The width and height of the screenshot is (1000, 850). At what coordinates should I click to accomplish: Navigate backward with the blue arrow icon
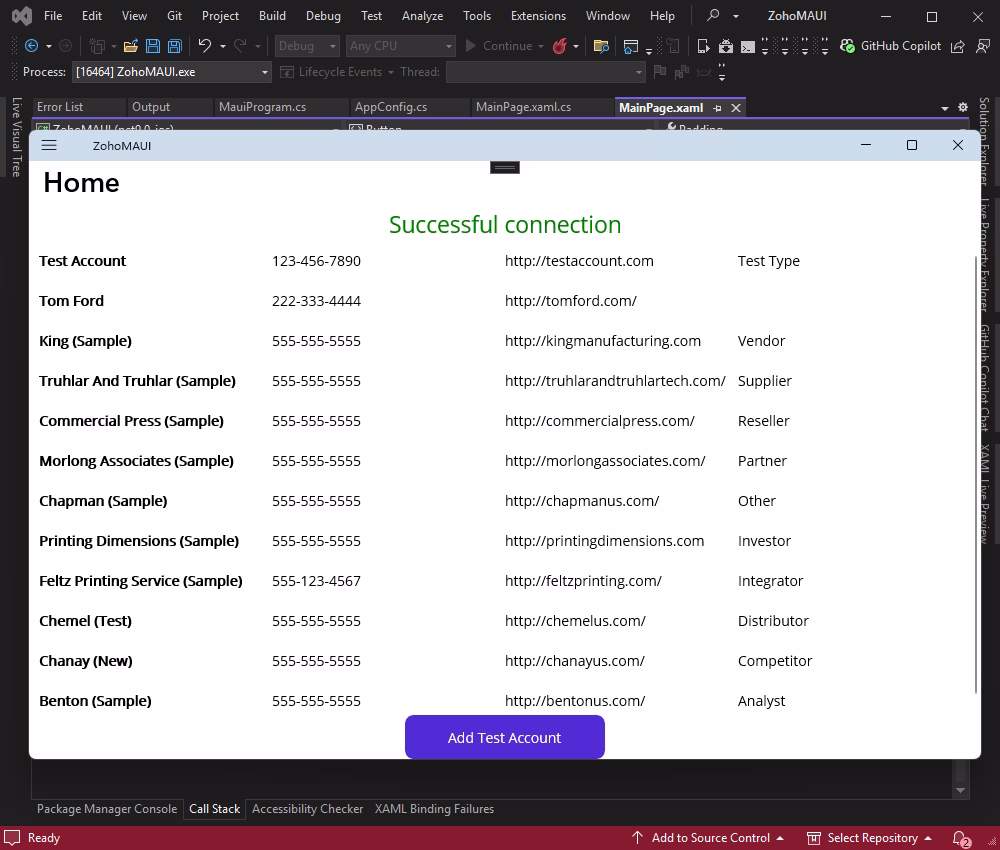tap(31, 46)
